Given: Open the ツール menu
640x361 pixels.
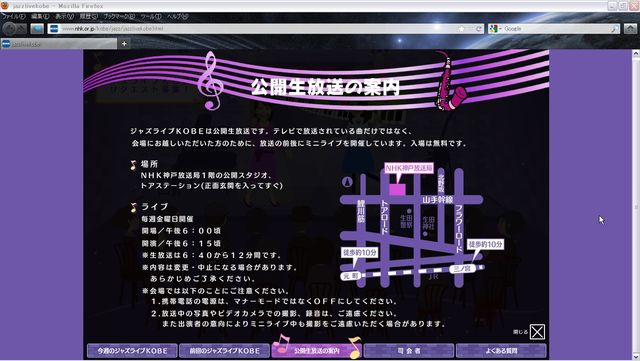Looking at the screenshot, I should [151, 16].
